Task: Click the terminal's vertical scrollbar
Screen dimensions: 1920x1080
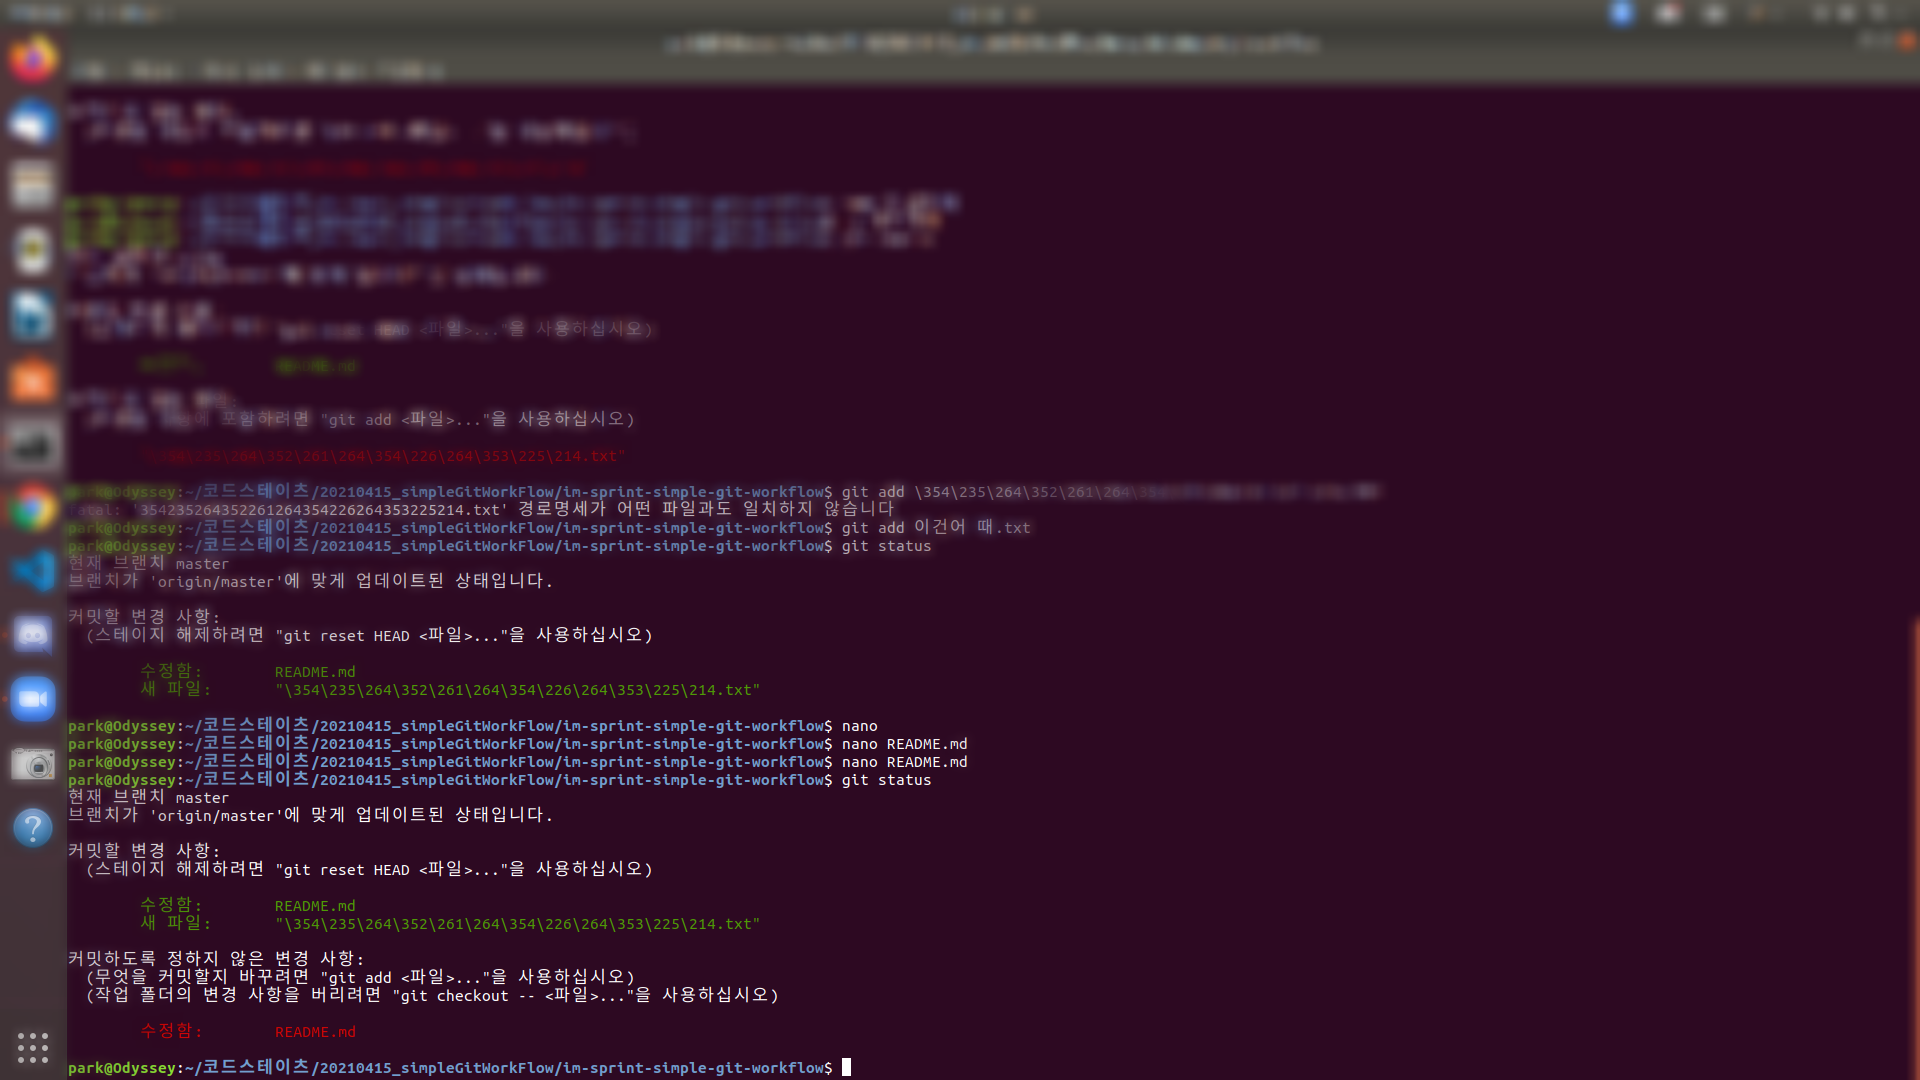Action: point(1915,850)
